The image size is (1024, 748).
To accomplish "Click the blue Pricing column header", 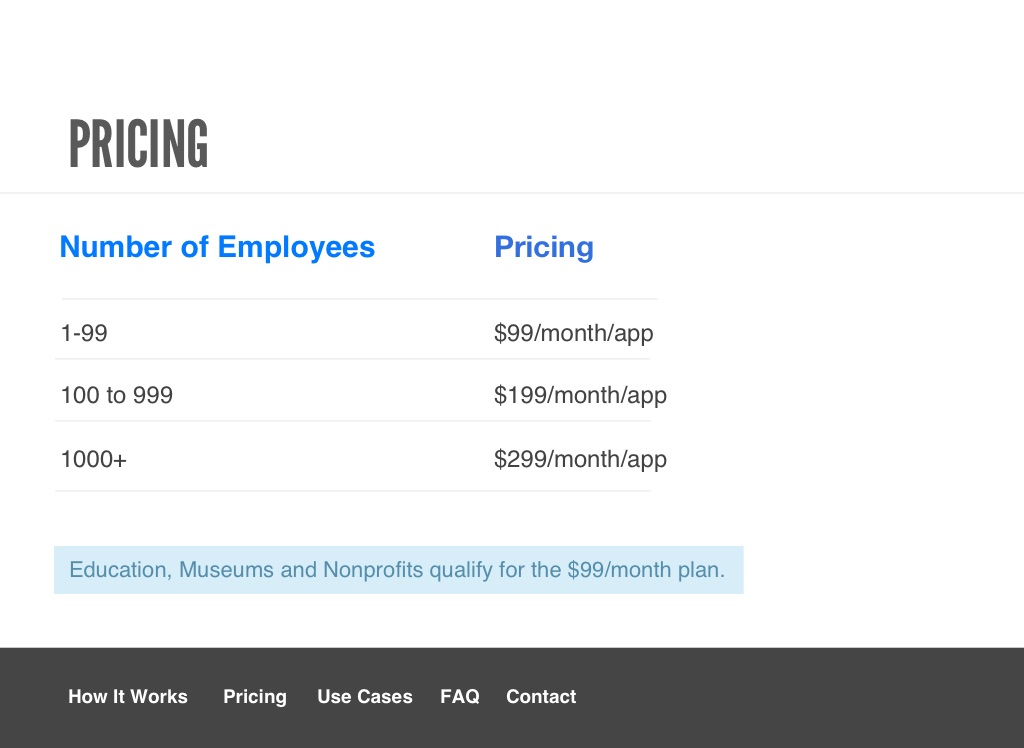I will point(544,247).
